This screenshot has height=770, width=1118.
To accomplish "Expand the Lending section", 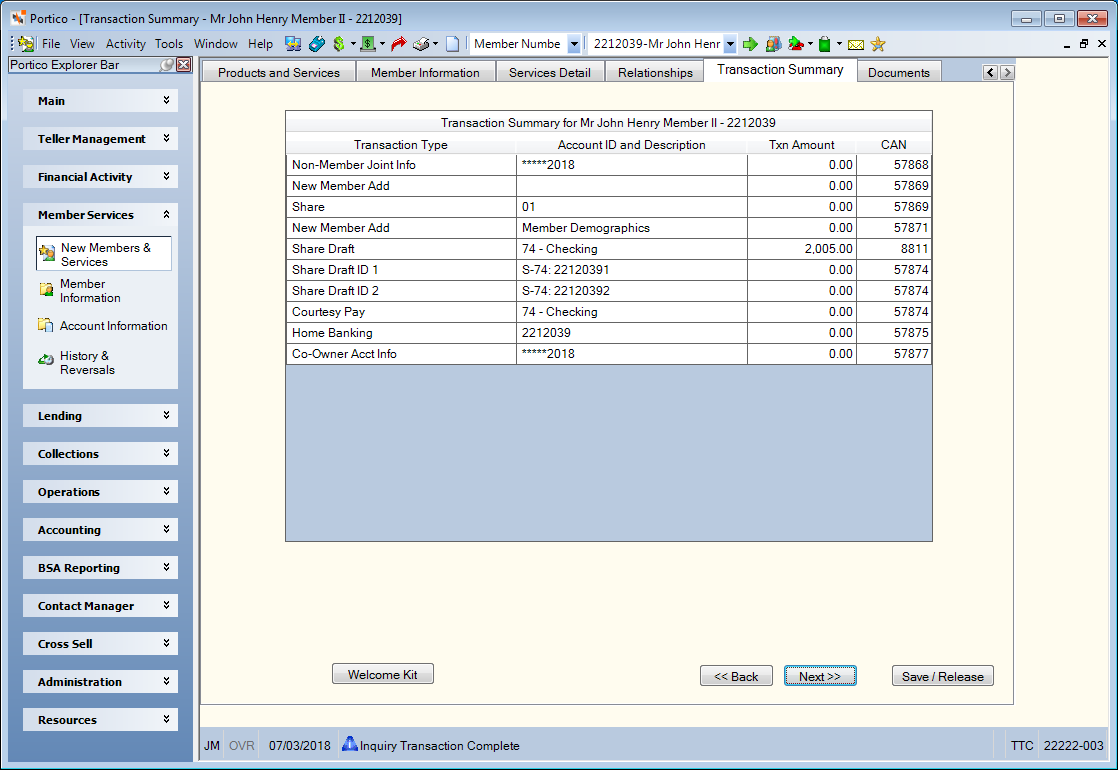I will click(101, 416).
